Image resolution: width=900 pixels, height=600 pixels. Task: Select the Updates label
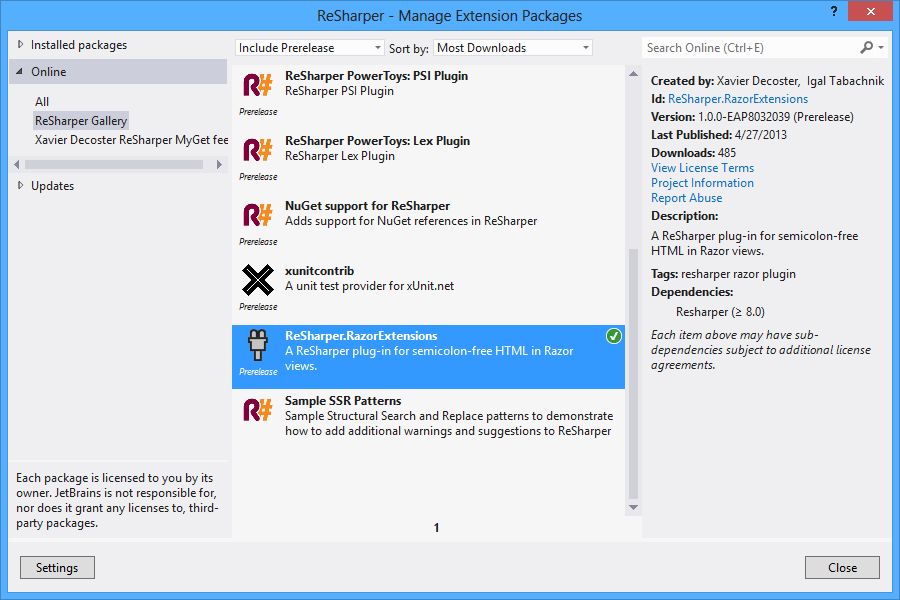click(x=52, y=185)
